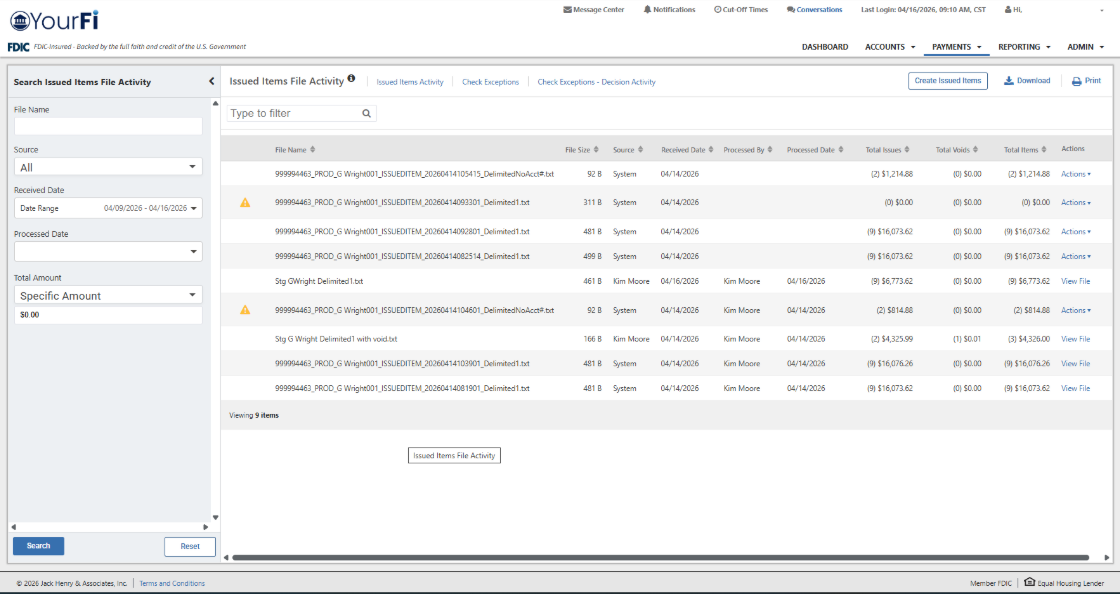Open Terms and Conditions link

[172, 583]
